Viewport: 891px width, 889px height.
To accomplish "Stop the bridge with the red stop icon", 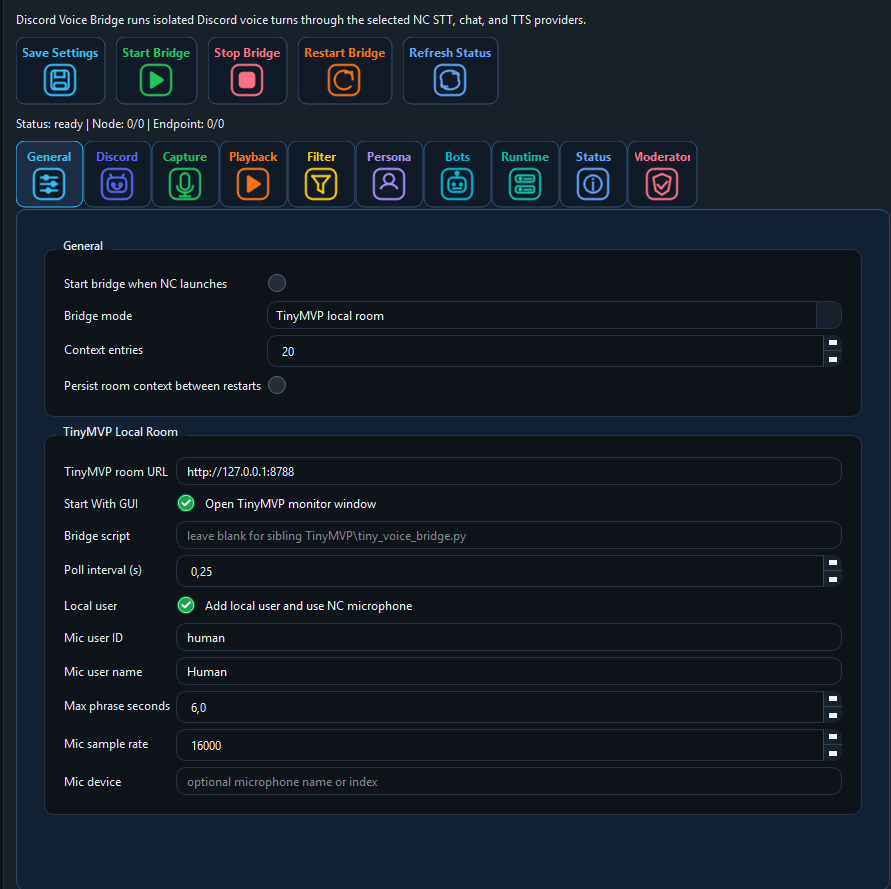I will coord(247,80).
